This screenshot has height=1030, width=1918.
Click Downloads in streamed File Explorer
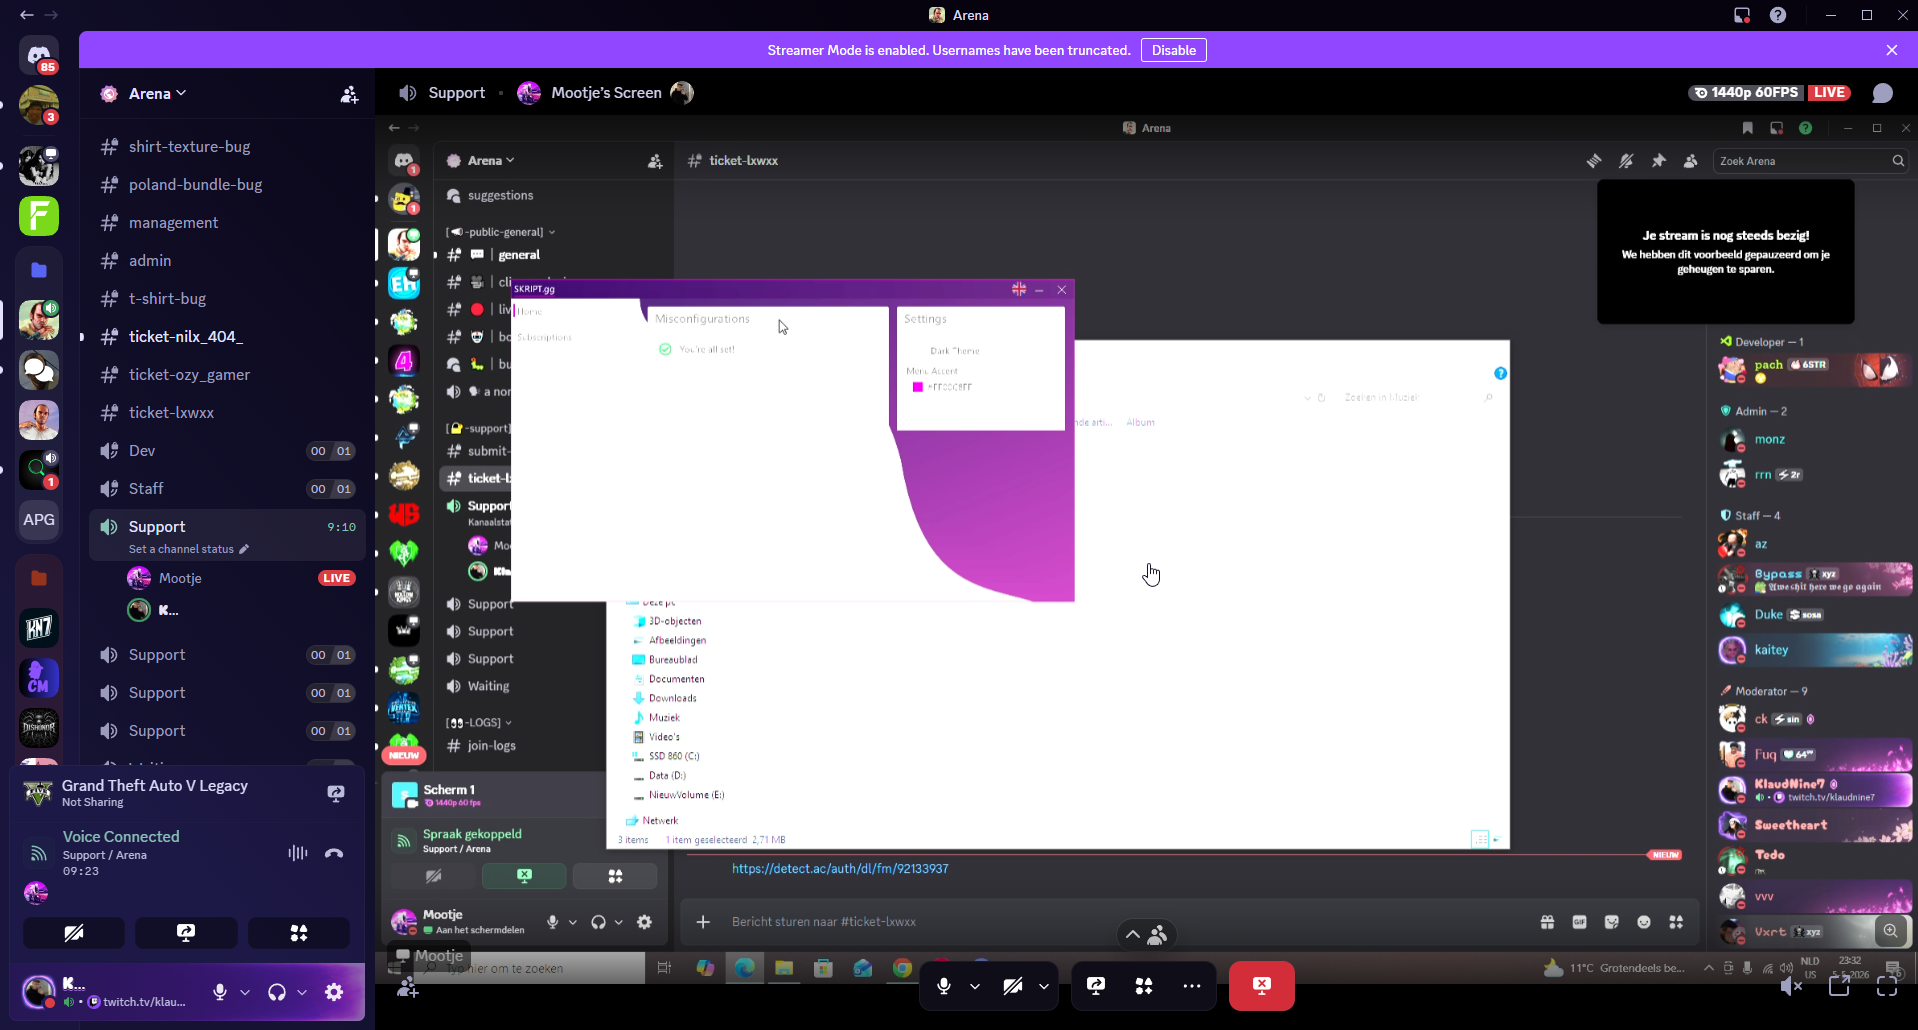coord(673,698)
